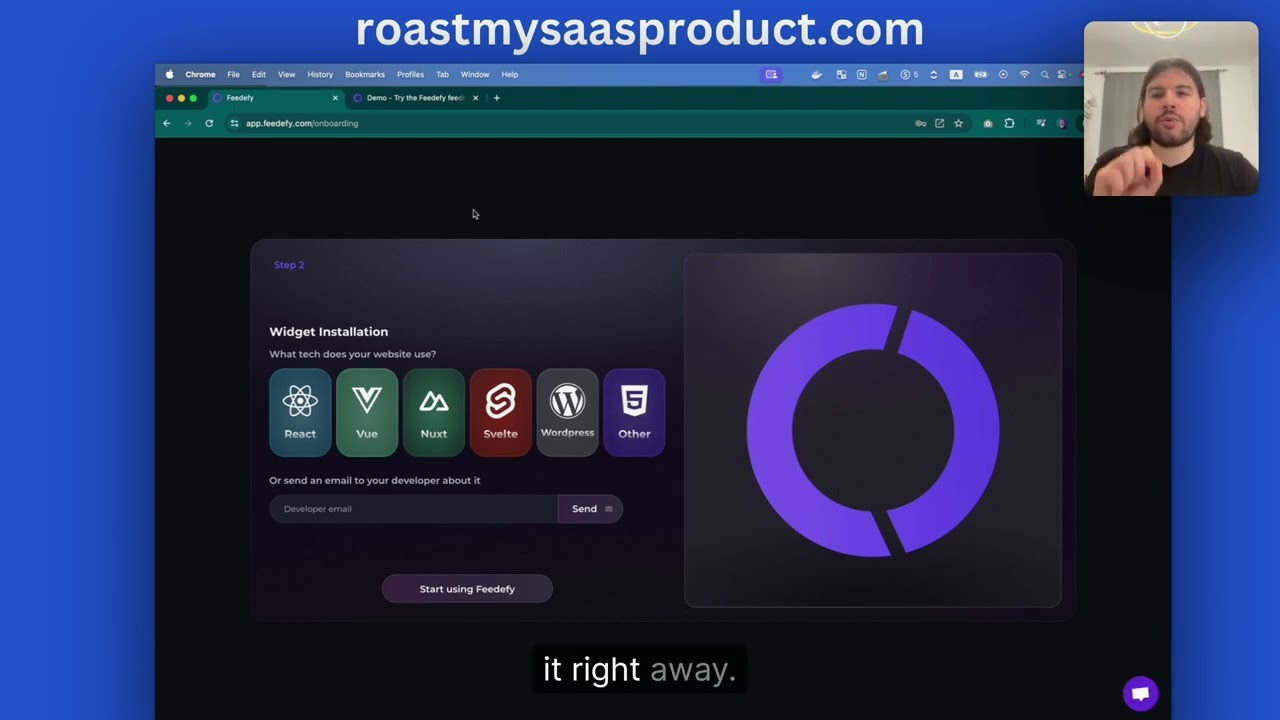Click the Docker whale menu bar icon
Viewport: 1280px width, 720px height.
816,74
